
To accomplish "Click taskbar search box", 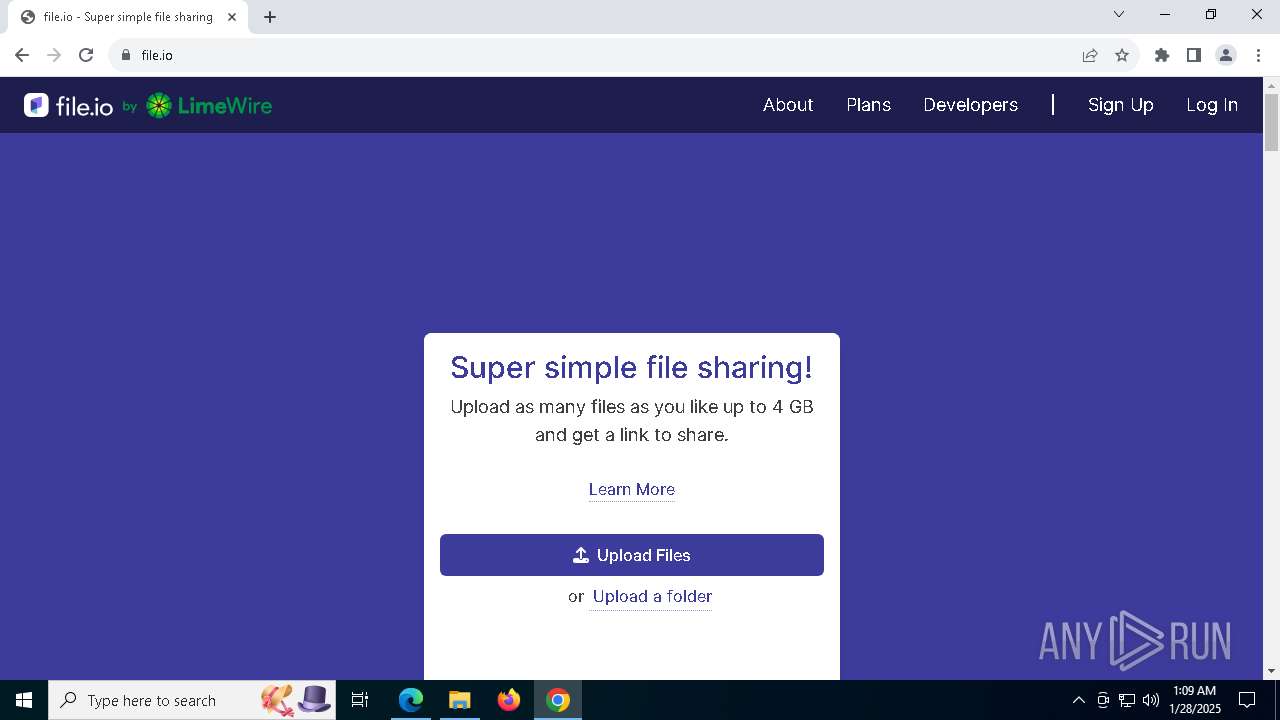I will (x=193, y=700).
